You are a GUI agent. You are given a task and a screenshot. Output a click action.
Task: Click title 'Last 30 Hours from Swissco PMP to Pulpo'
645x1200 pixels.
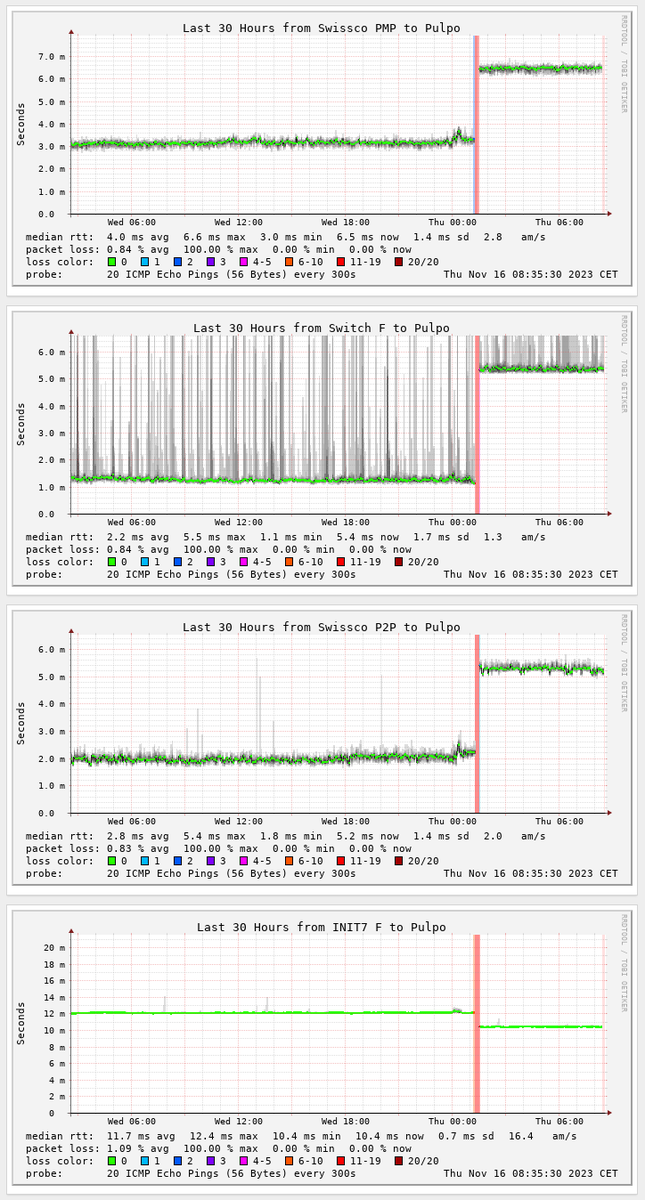(321, 28)
